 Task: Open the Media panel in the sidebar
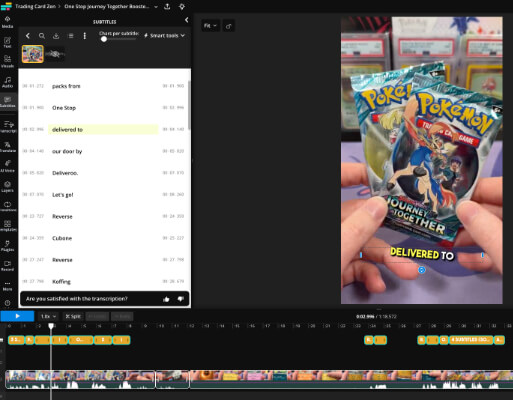7,22
